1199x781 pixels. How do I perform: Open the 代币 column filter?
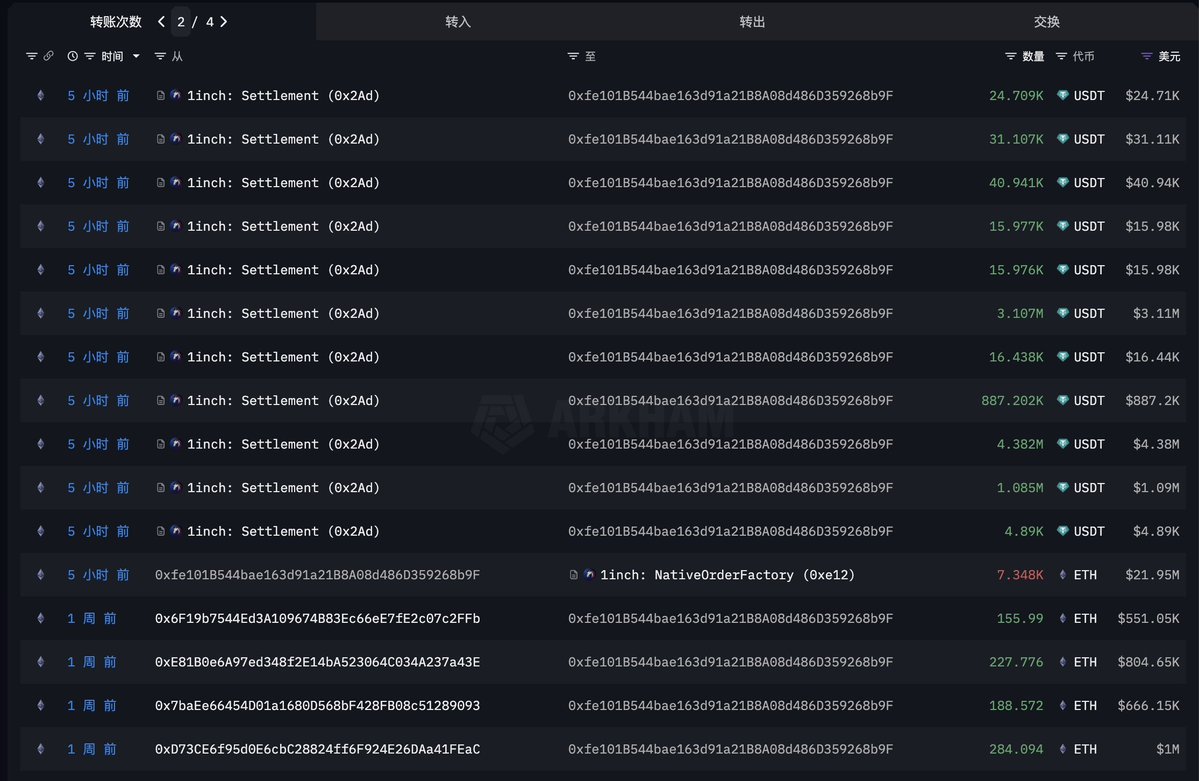[x=1061, y=56]
